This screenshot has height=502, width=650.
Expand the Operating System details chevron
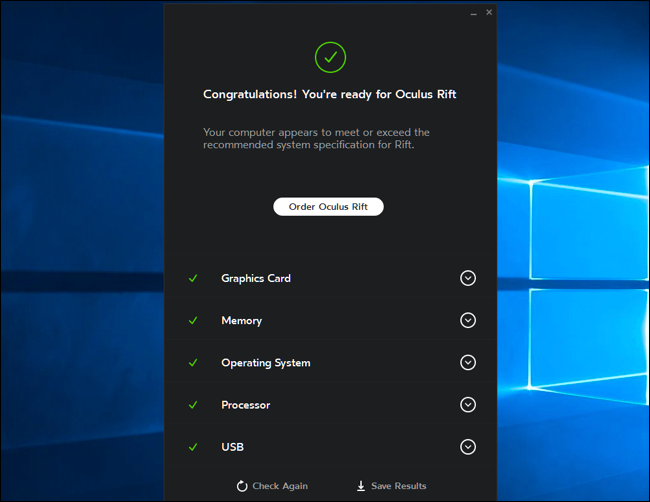point(468,363)
